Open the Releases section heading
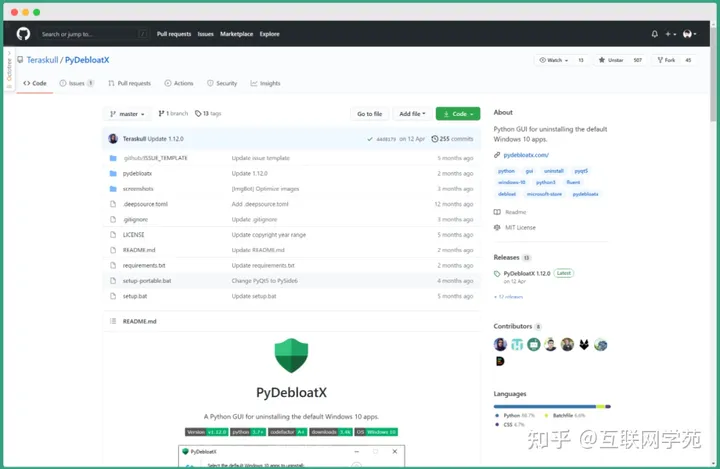 (506, 257)
